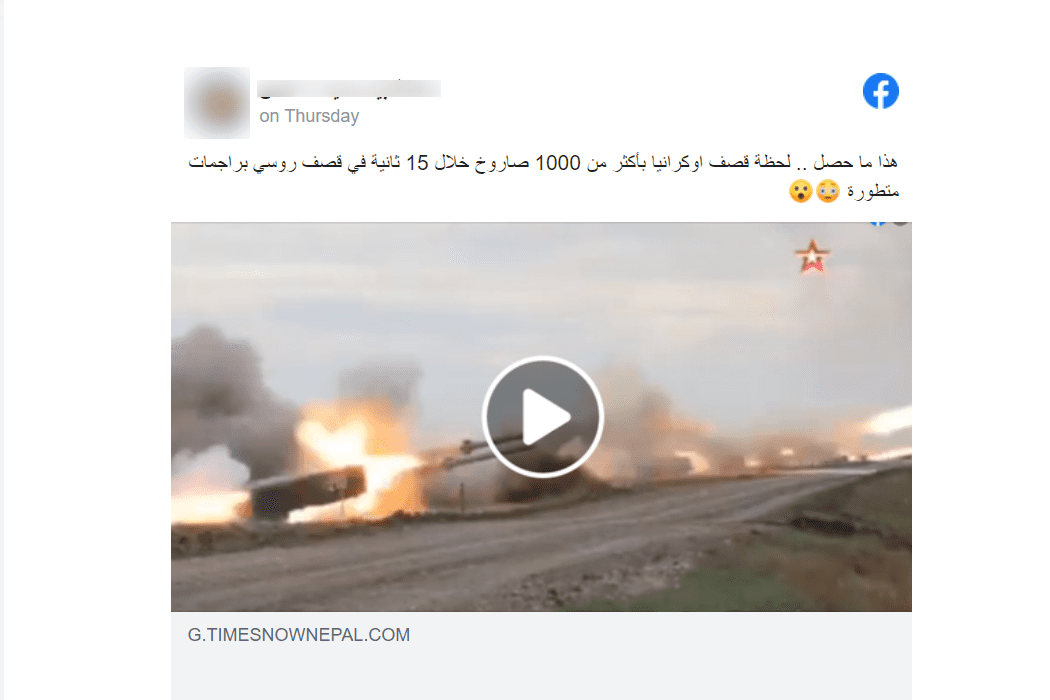
Task: Open the blurred poster name link
Action: 349,88
